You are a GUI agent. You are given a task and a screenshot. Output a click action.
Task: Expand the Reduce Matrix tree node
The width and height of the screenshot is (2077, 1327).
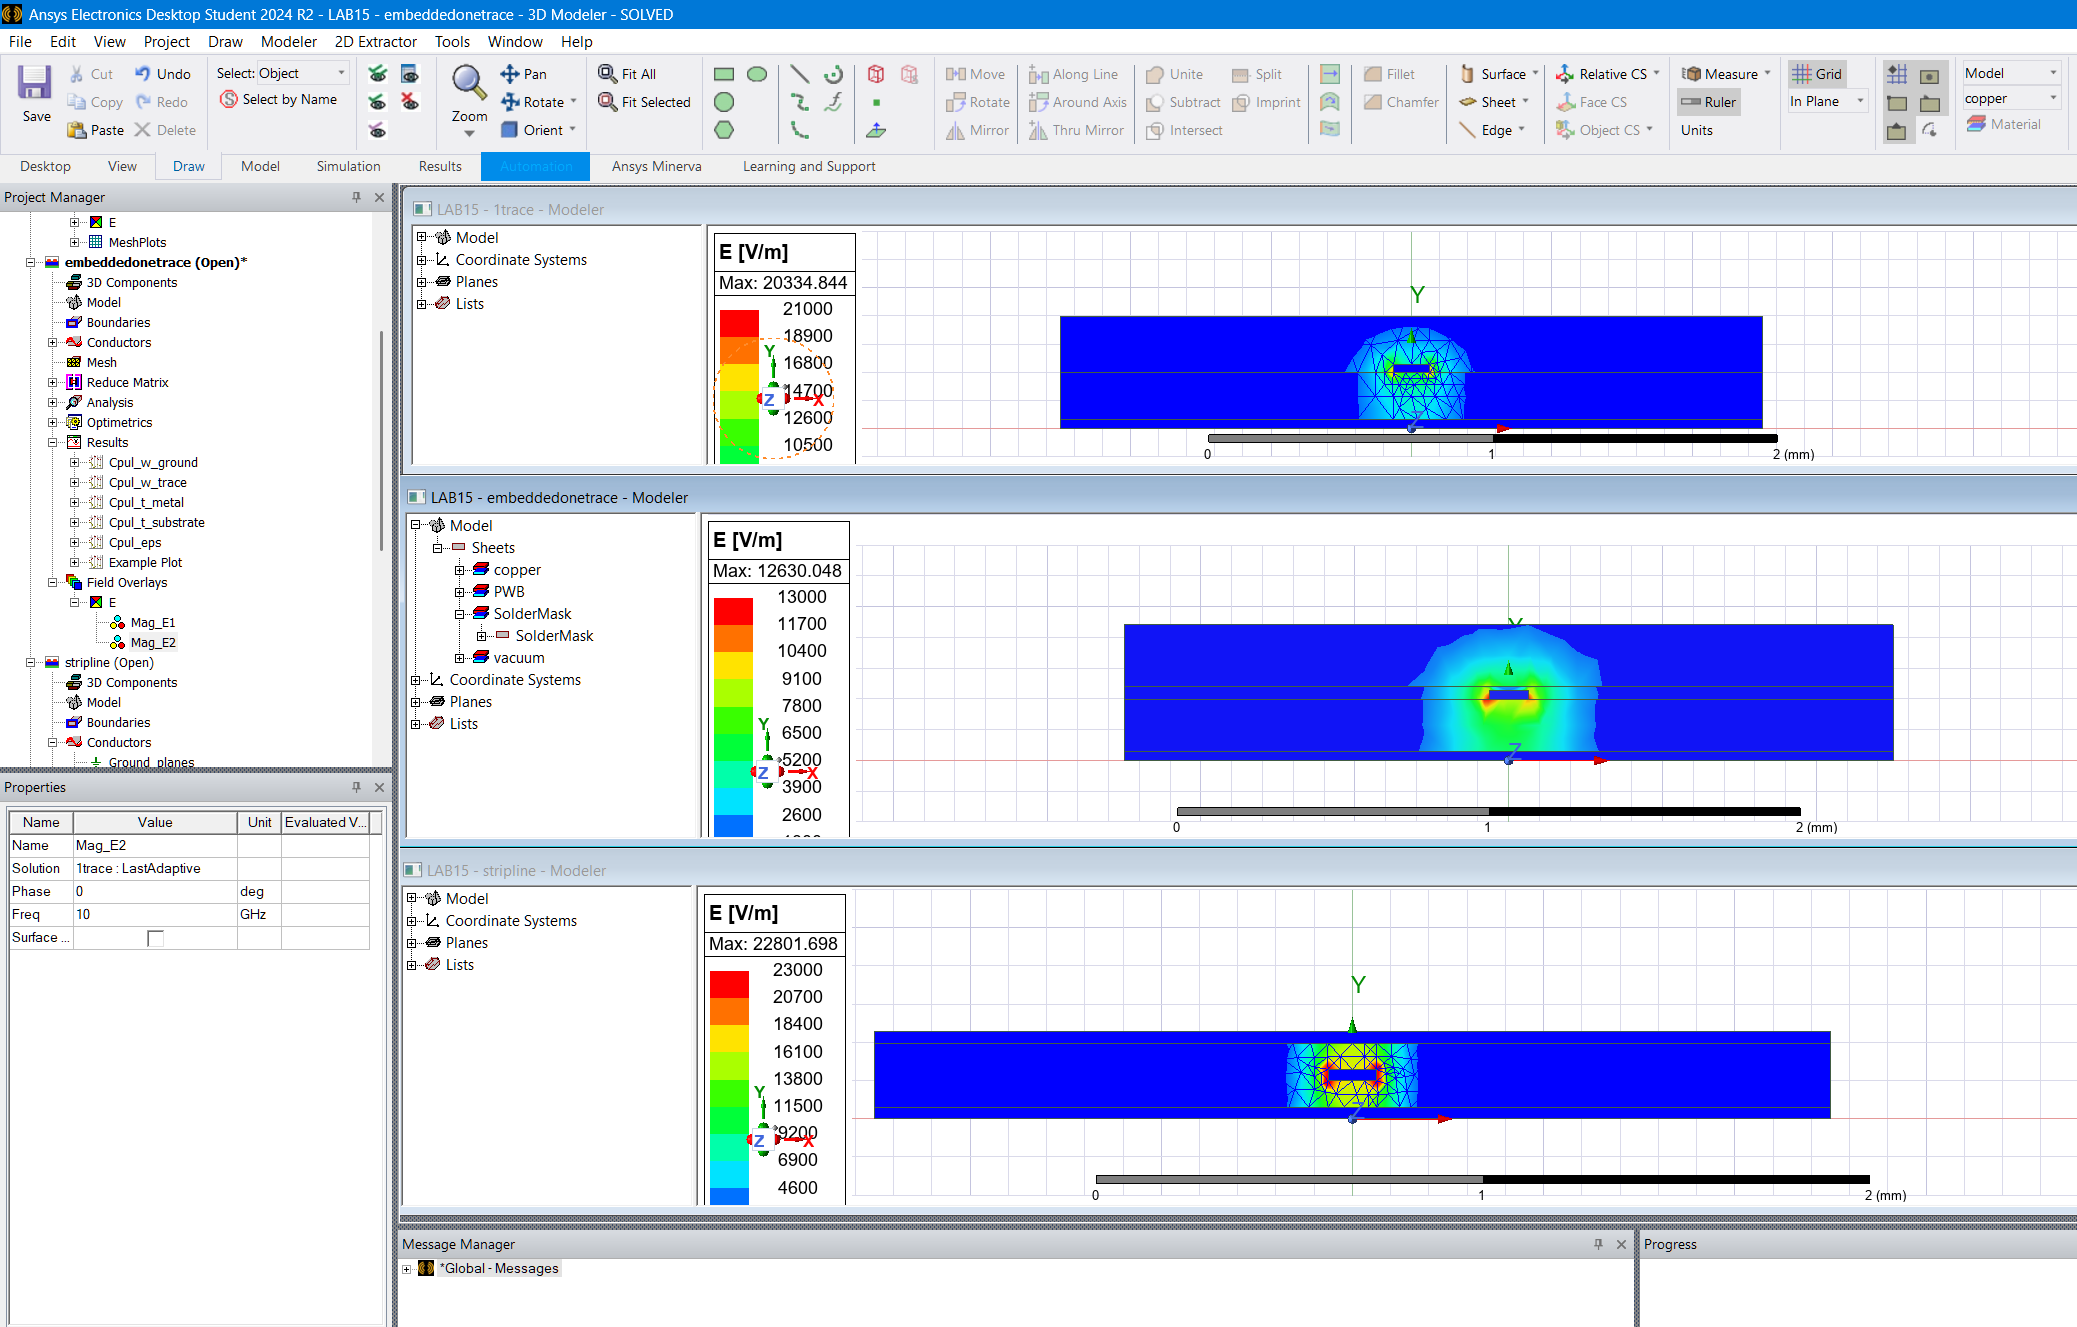pos(53,382)
